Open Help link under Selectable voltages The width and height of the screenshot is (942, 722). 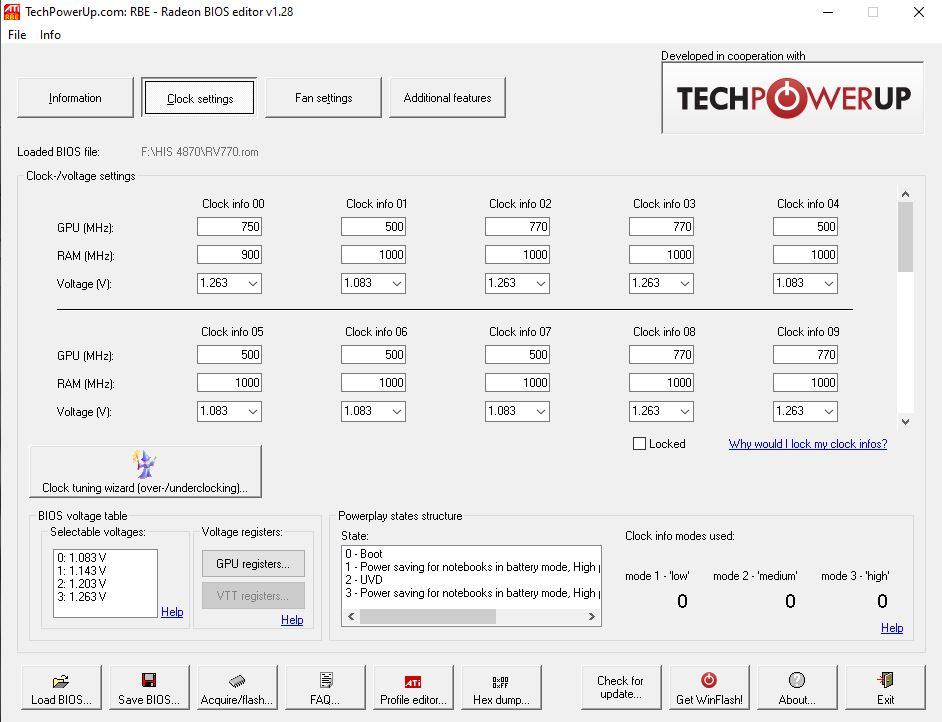[172, 611]
